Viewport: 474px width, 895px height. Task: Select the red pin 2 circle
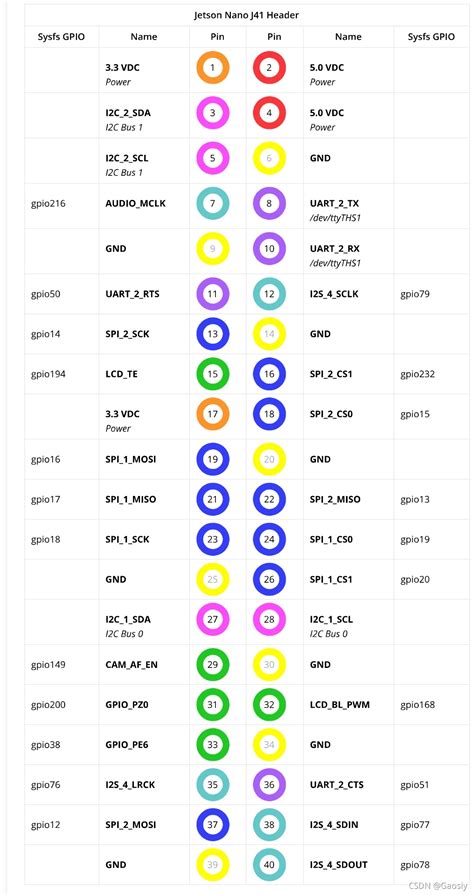pos(270,68)
